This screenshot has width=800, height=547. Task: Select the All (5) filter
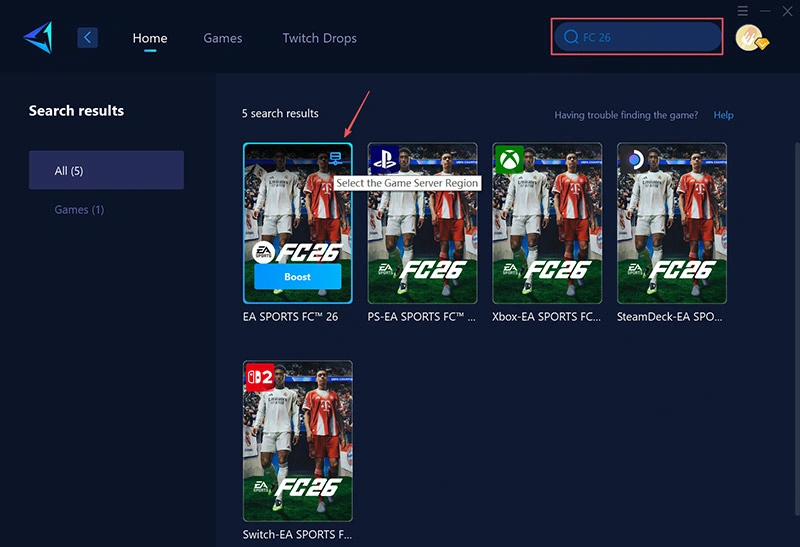[106, 170]
